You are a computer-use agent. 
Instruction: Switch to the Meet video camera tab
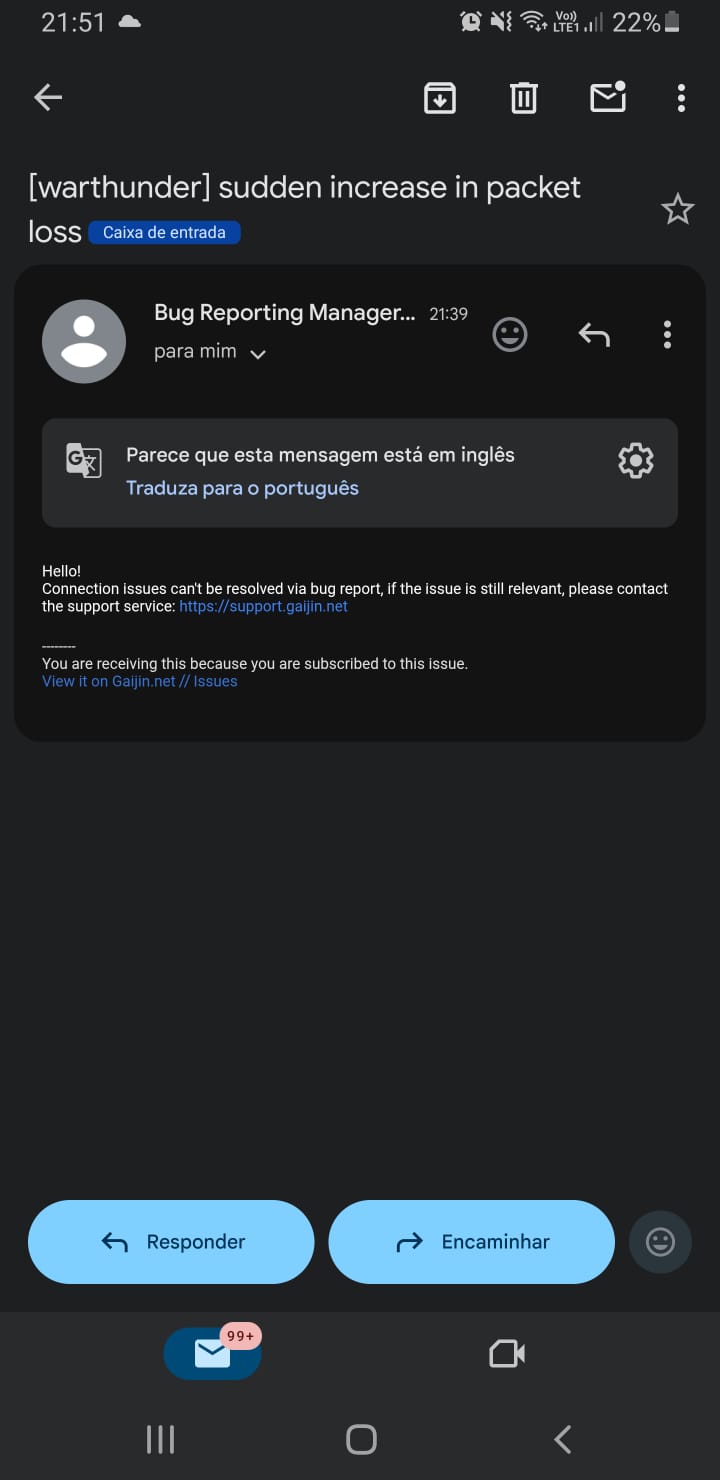tap(507, 1353)
